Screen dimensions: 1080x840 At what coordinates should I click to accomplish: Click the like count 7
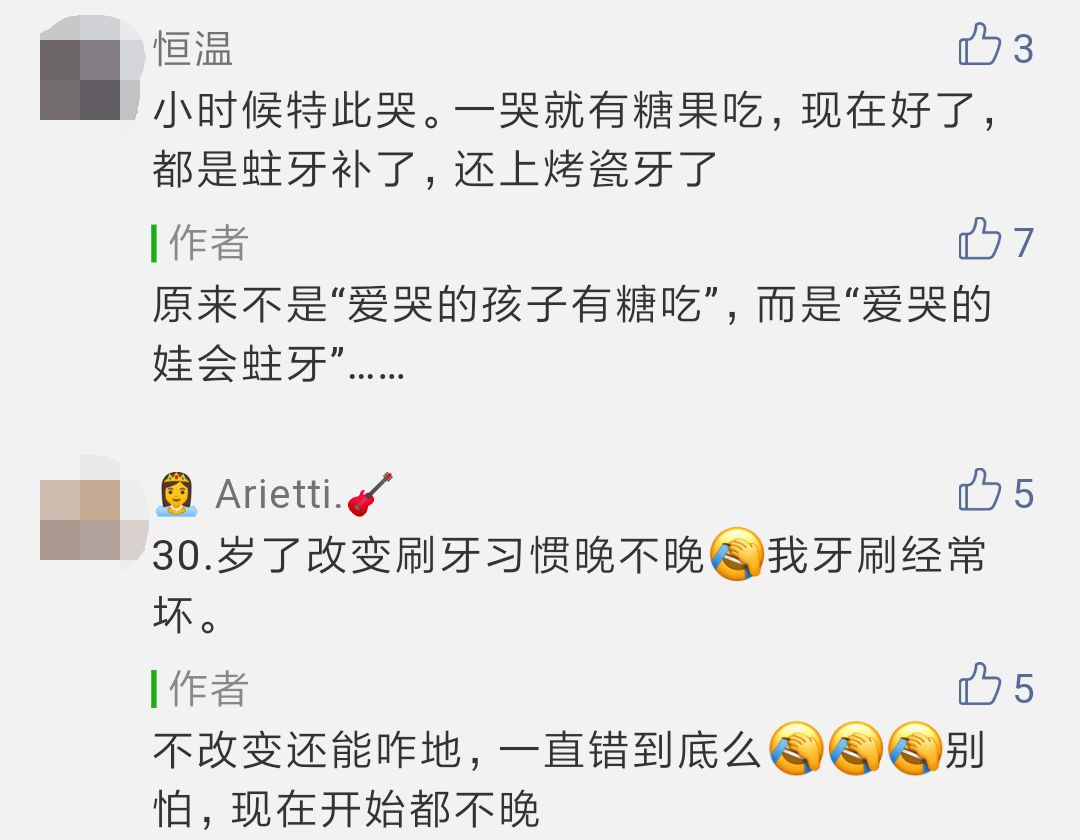point(1023,243)
